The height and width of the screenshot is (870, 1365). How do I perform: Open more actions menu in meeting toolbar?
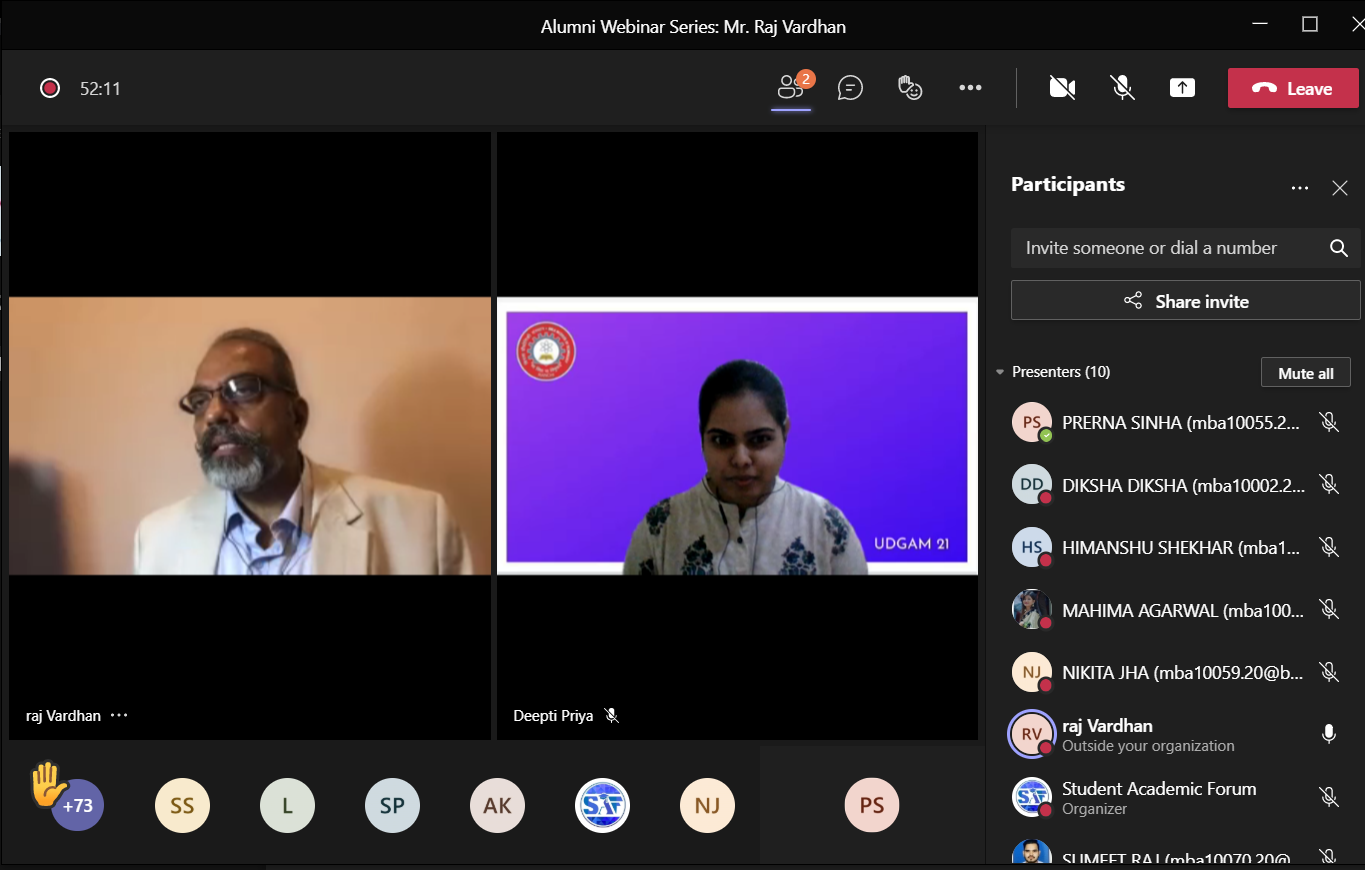coord(970,88)
